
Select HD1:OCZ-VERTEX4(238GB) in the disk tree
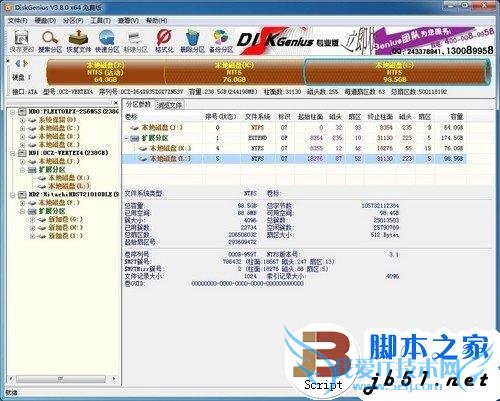tap(68, 153)
